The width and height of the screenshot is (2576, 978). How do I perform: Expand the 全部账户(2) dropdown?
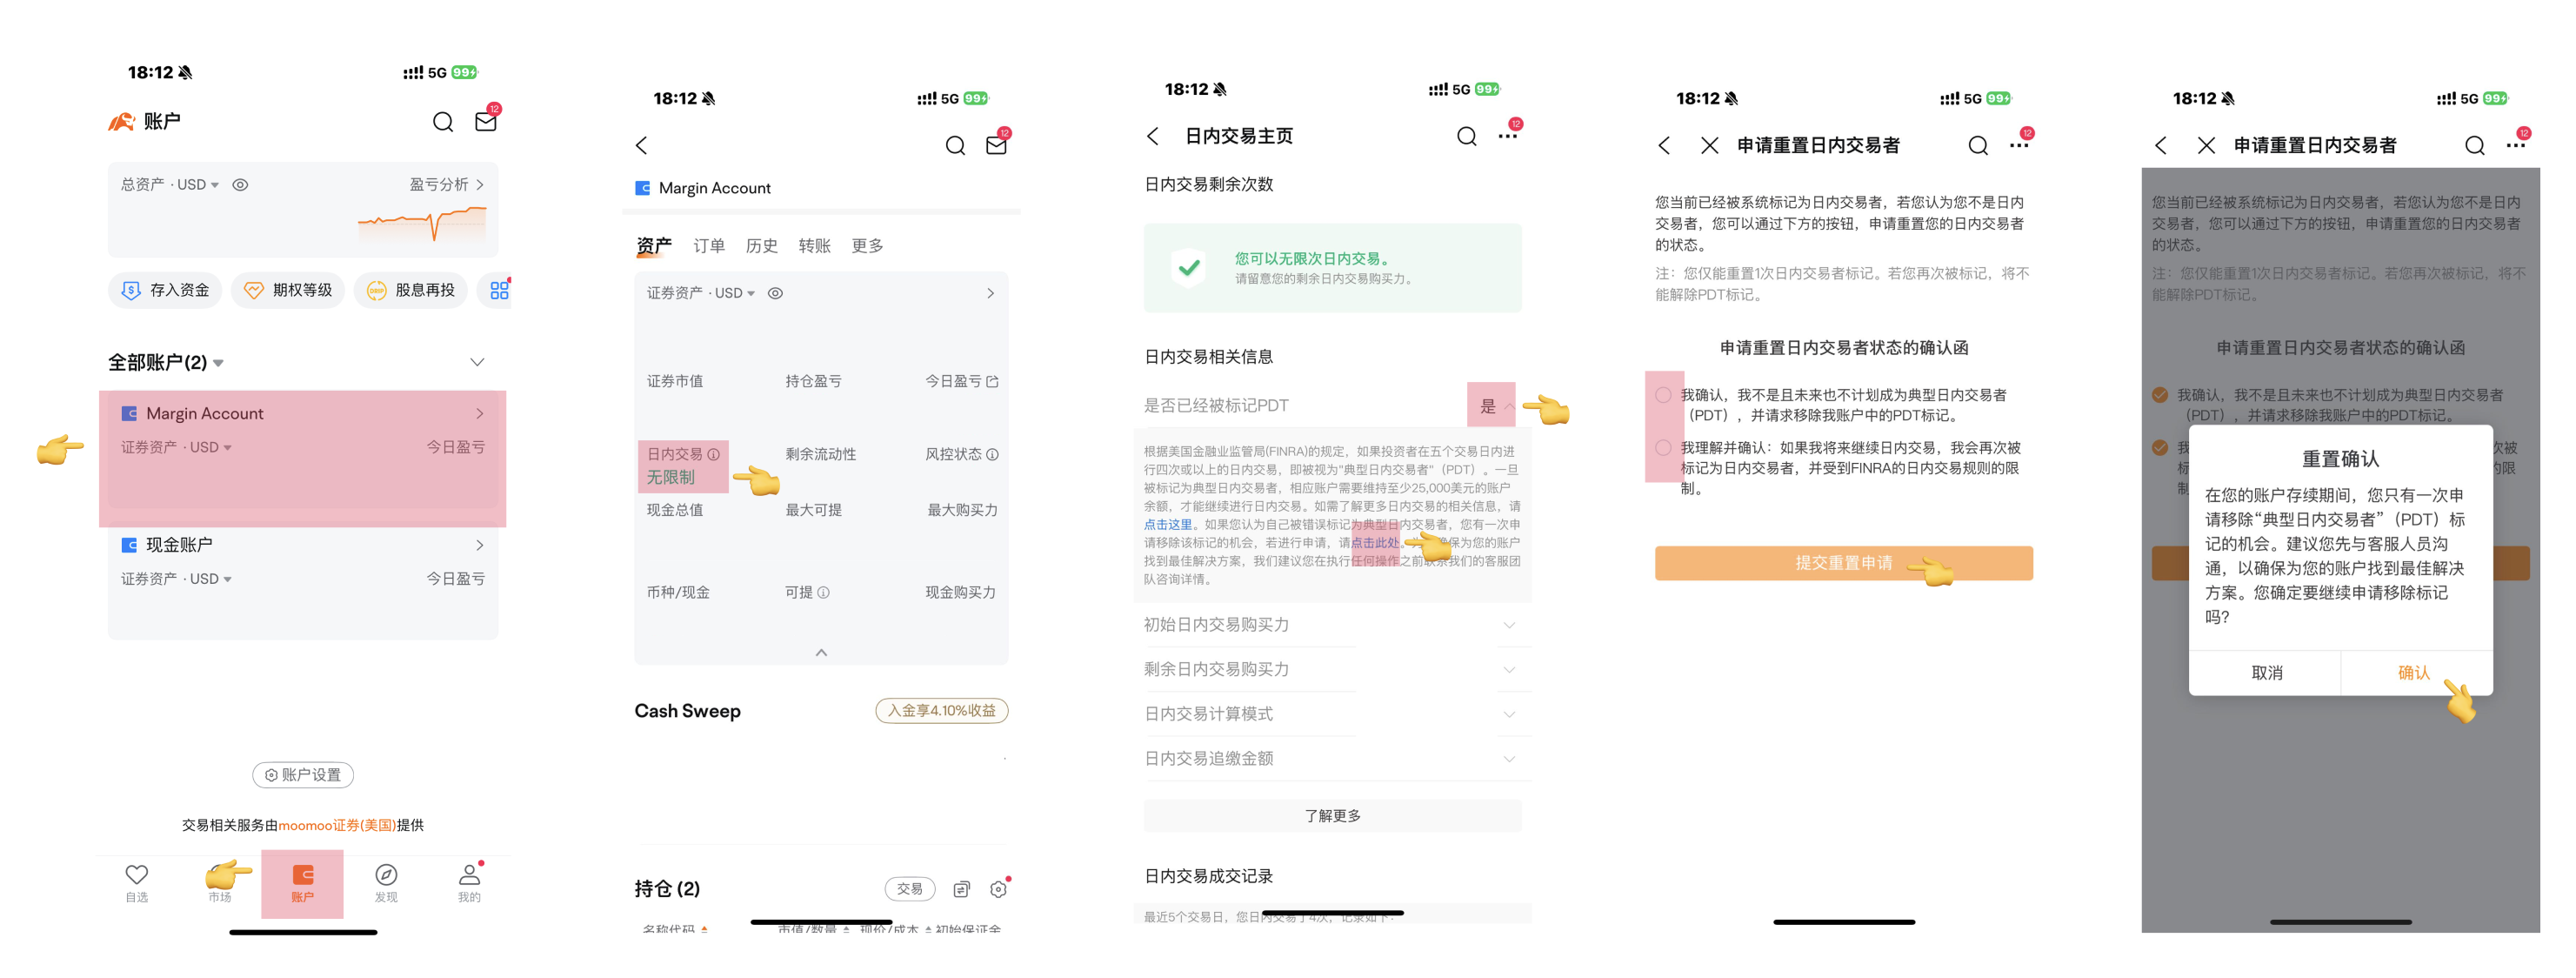(x=167, y=362)
